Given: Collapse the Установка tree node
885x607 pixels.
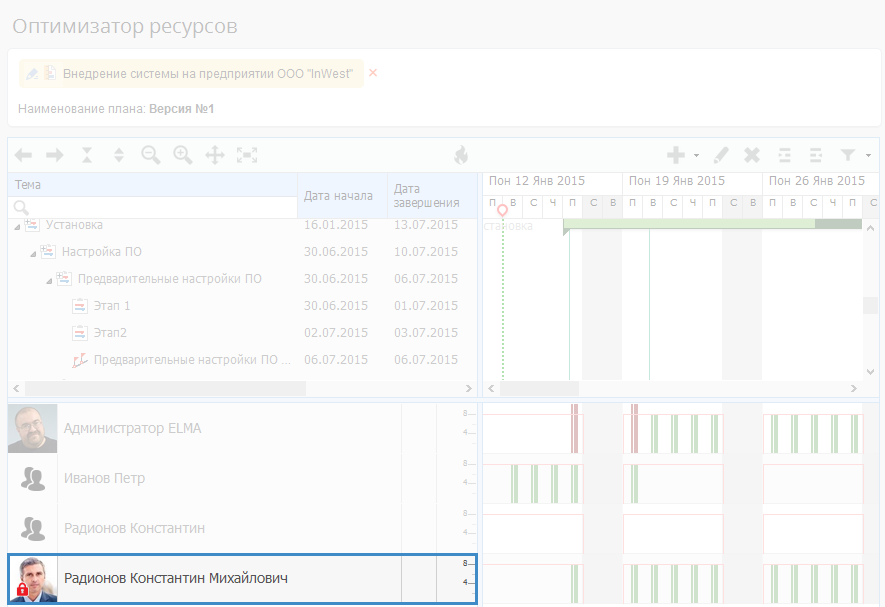Looking at the screenshot, I should [x=17, y=227].
